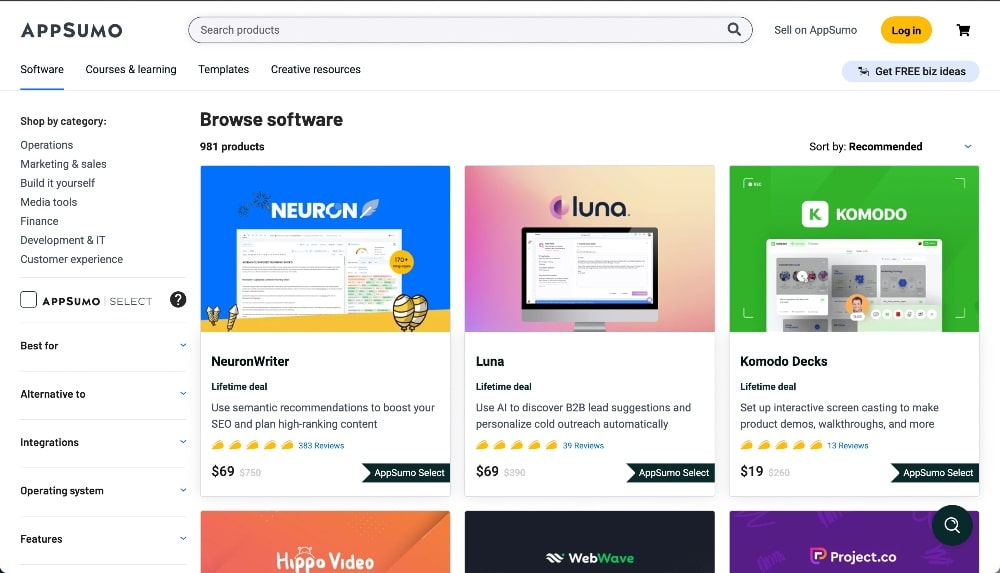Open the Sort by Recommended dropdown
1000x573 pixels.
890,147
